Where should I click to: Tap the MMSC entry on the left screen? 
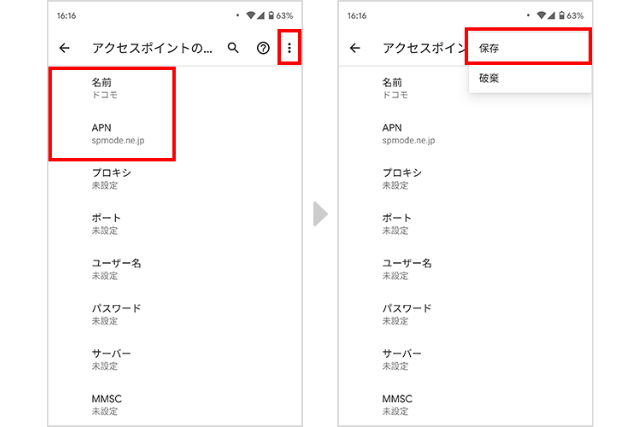[x=107, y=404]
